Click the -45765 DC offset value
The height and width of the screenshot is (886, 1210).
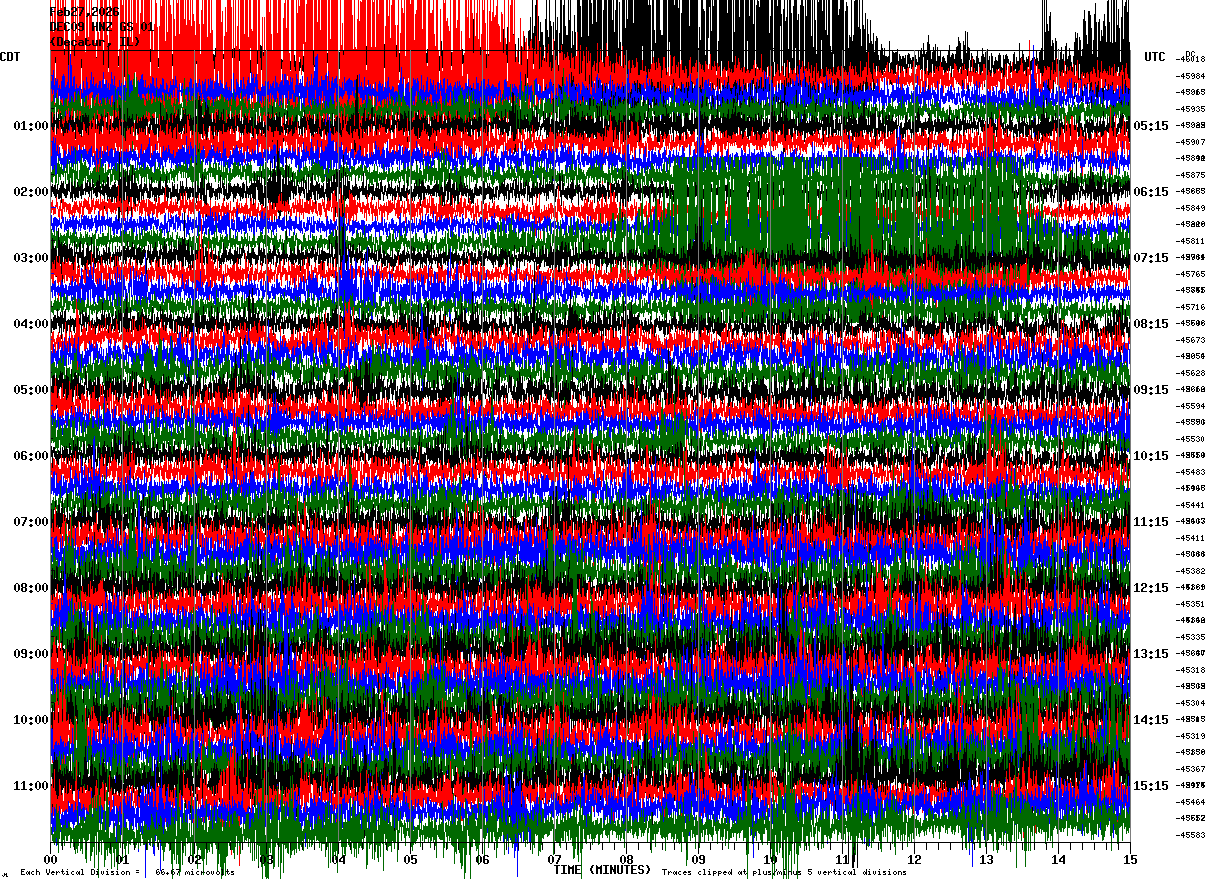pos(1192,274)
